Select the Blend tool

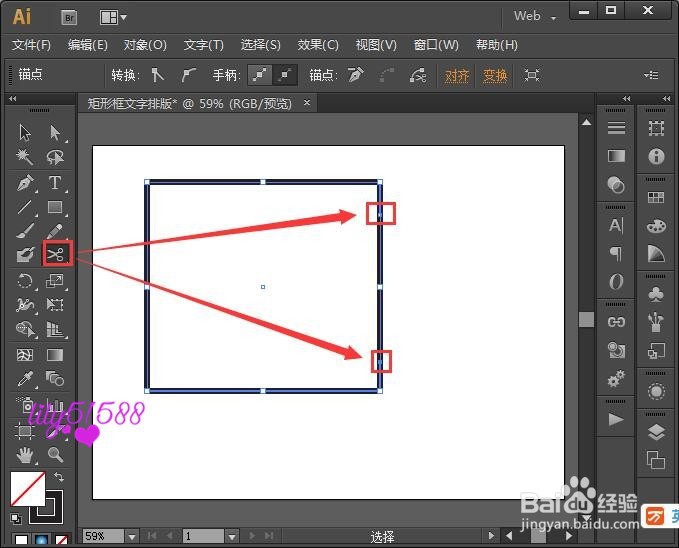(x=55, y=379)
